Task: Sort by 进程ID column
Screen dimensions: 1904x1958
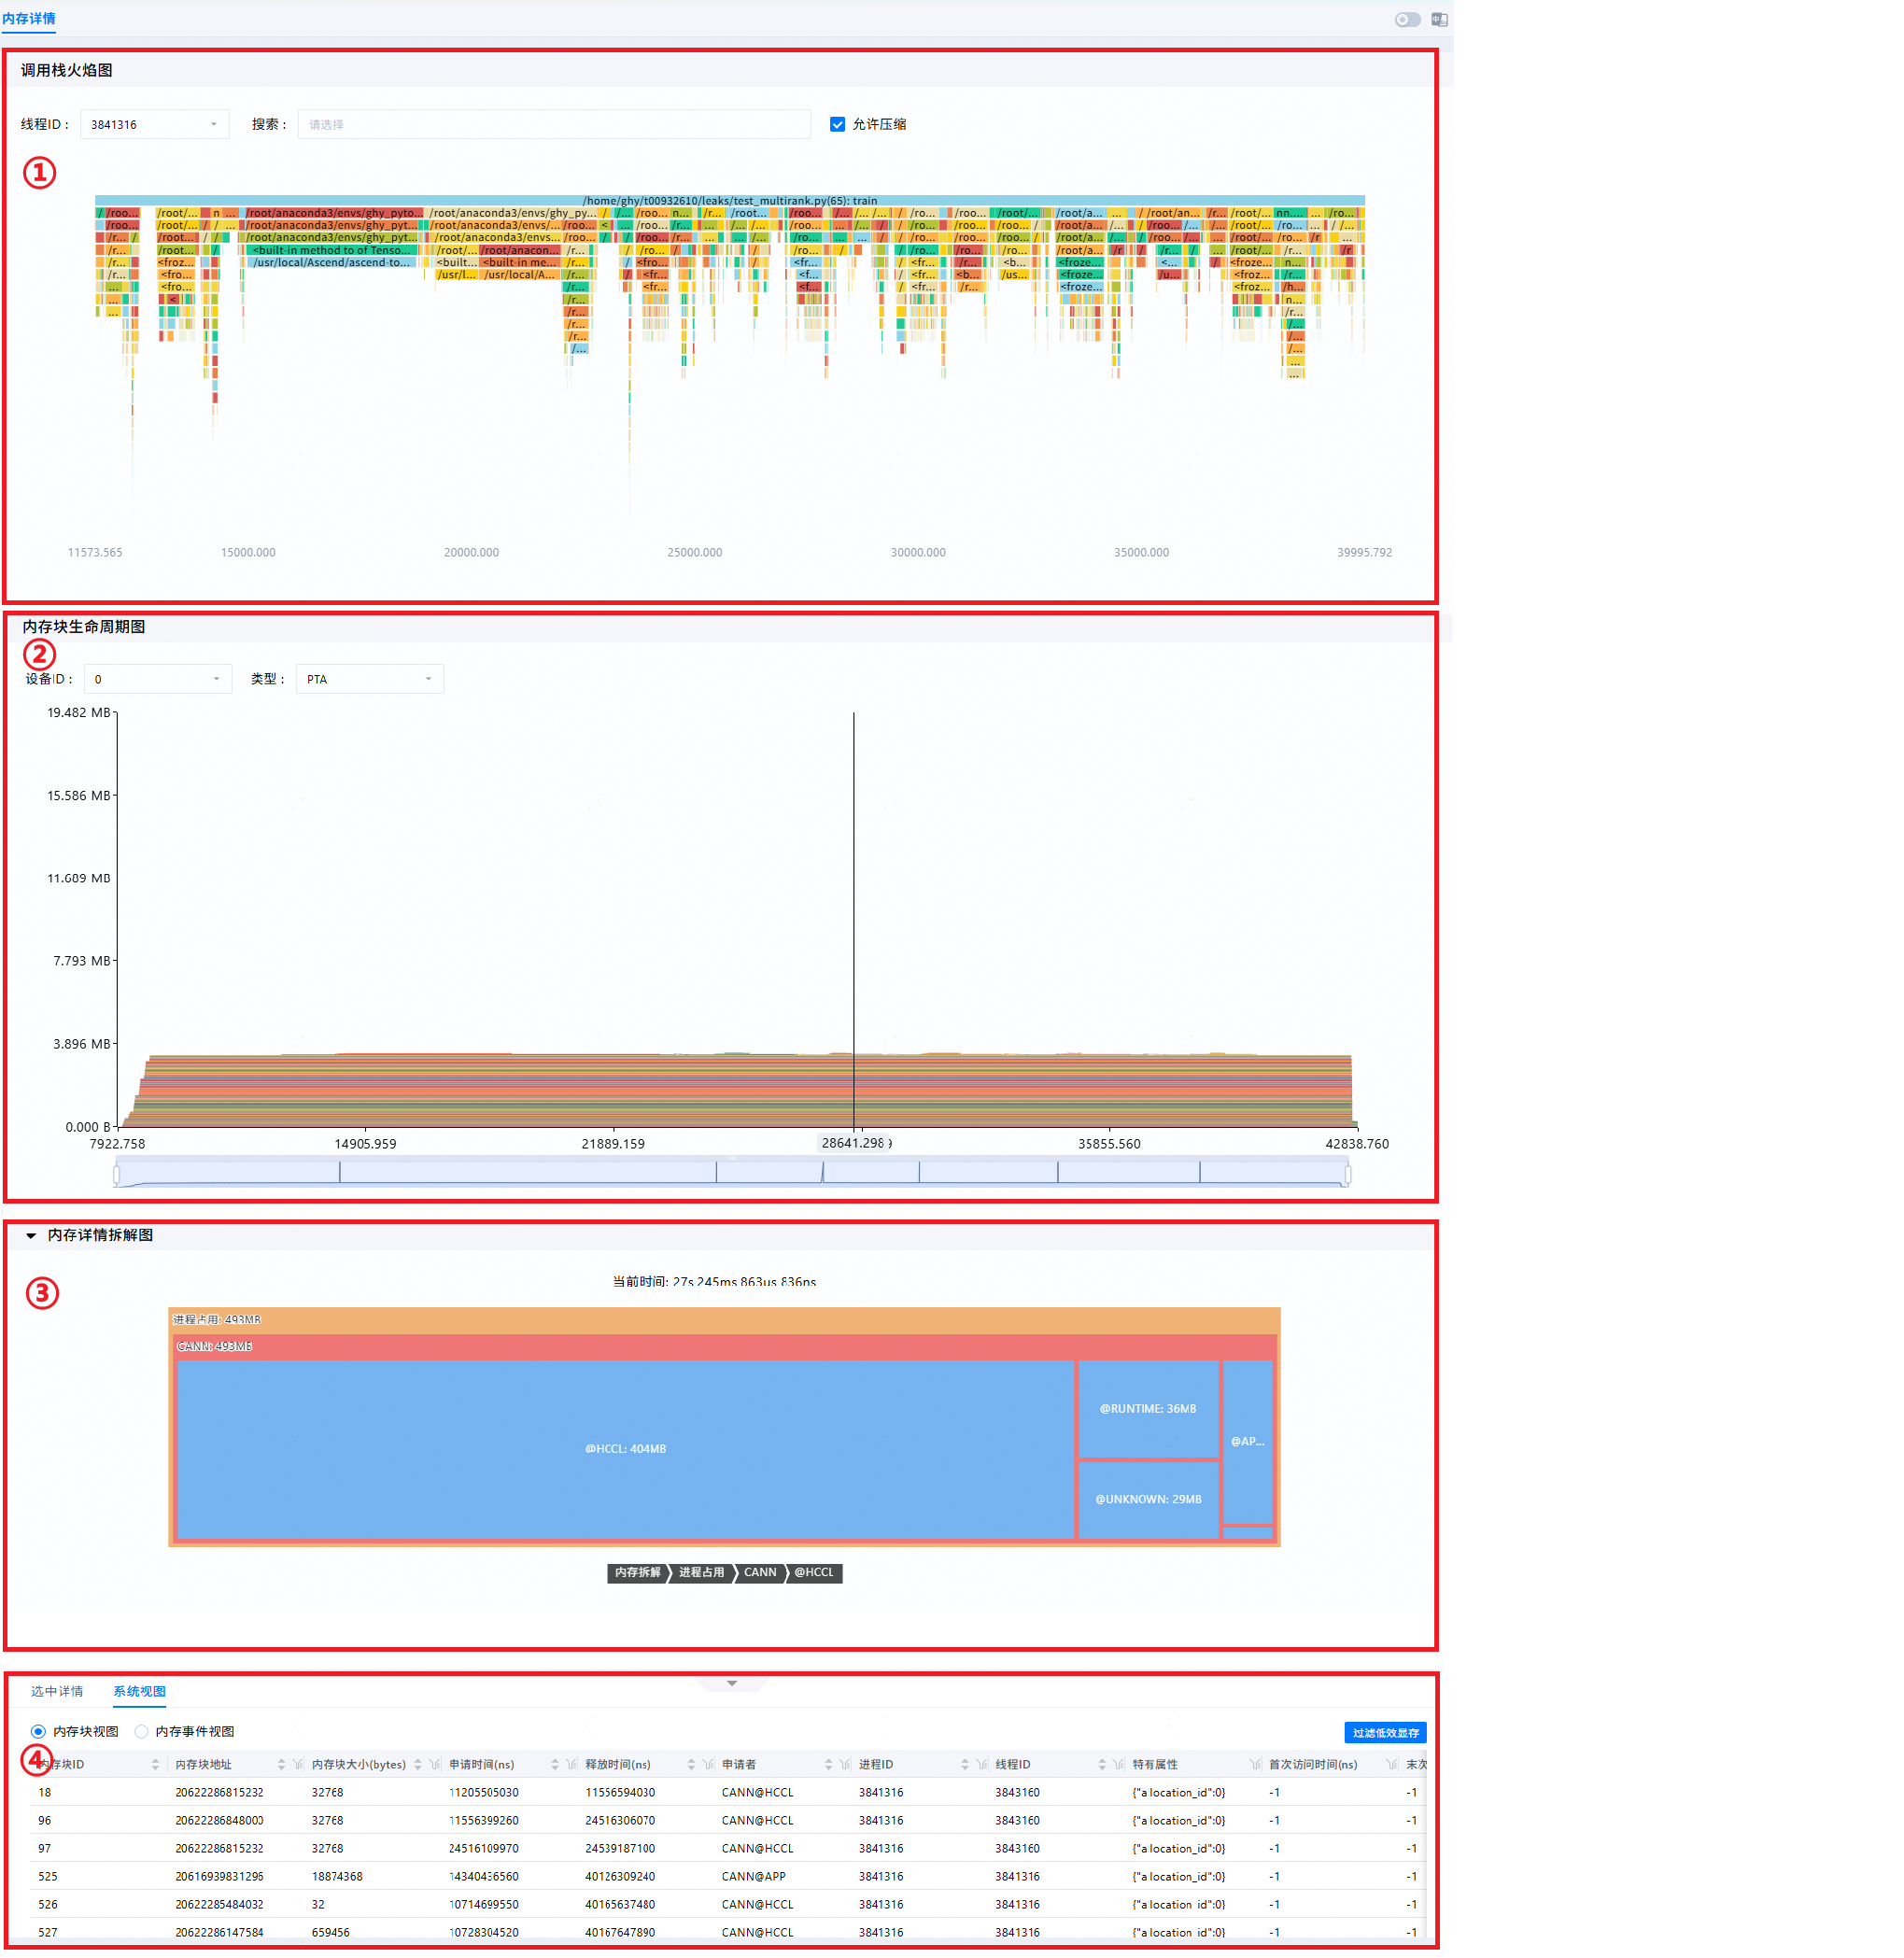Action: coord(965,1764)
